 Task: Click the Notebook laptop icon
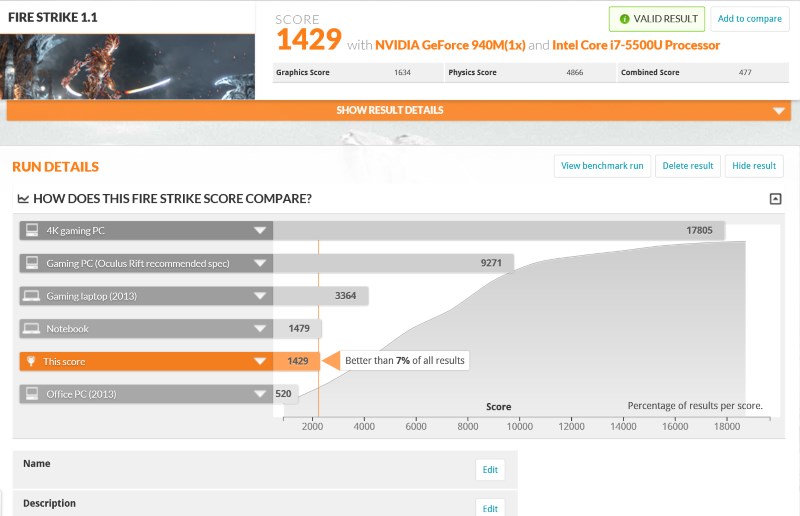coord(32,328)
